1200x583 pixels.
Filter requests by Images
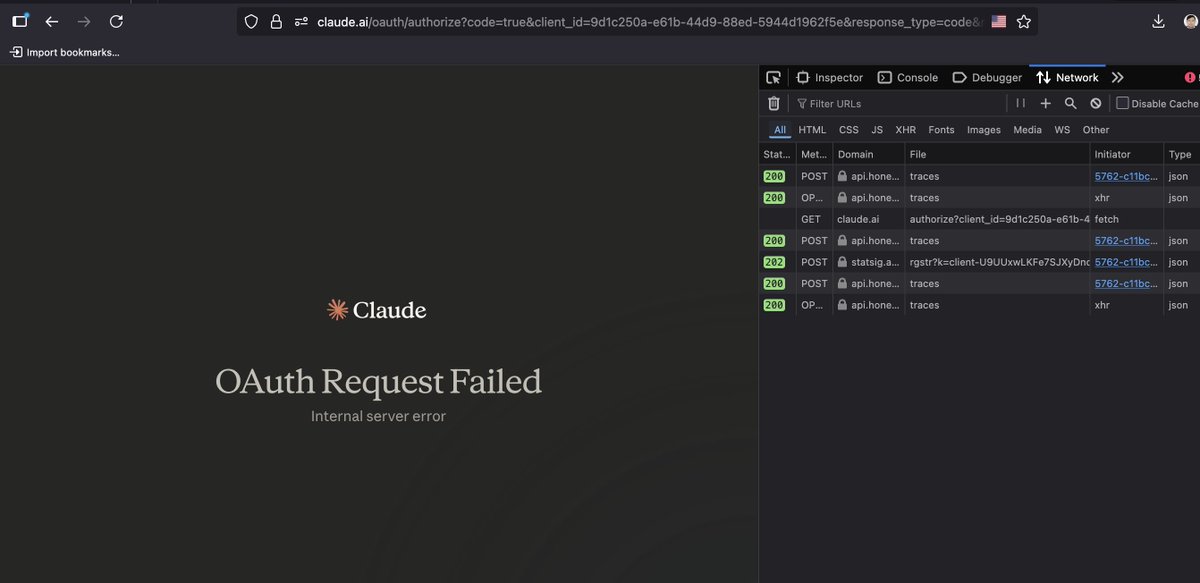pyautogui.click(x=984, y=129)
